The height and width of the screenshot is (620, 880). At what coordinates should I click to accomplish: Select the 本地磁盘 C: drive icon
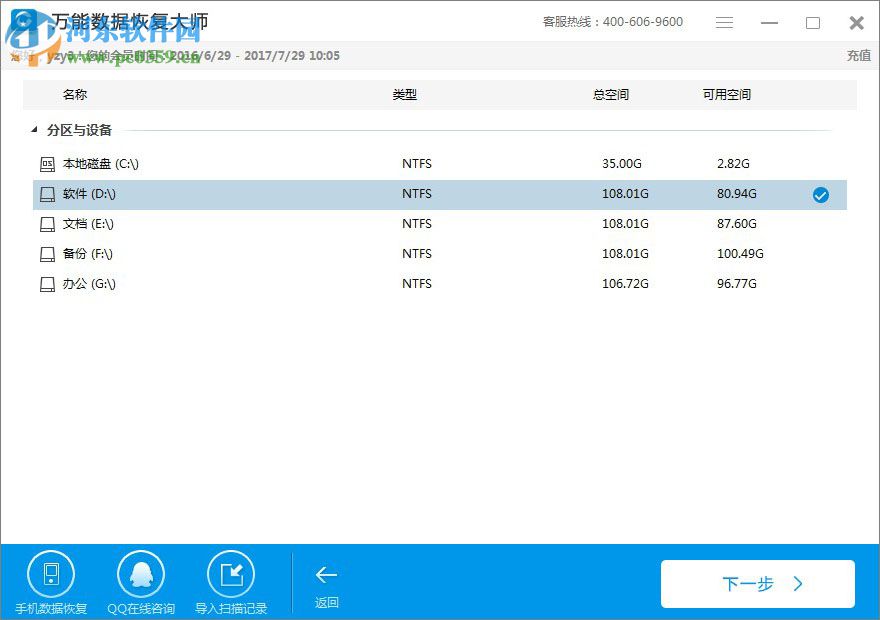[x=47, y=164]
